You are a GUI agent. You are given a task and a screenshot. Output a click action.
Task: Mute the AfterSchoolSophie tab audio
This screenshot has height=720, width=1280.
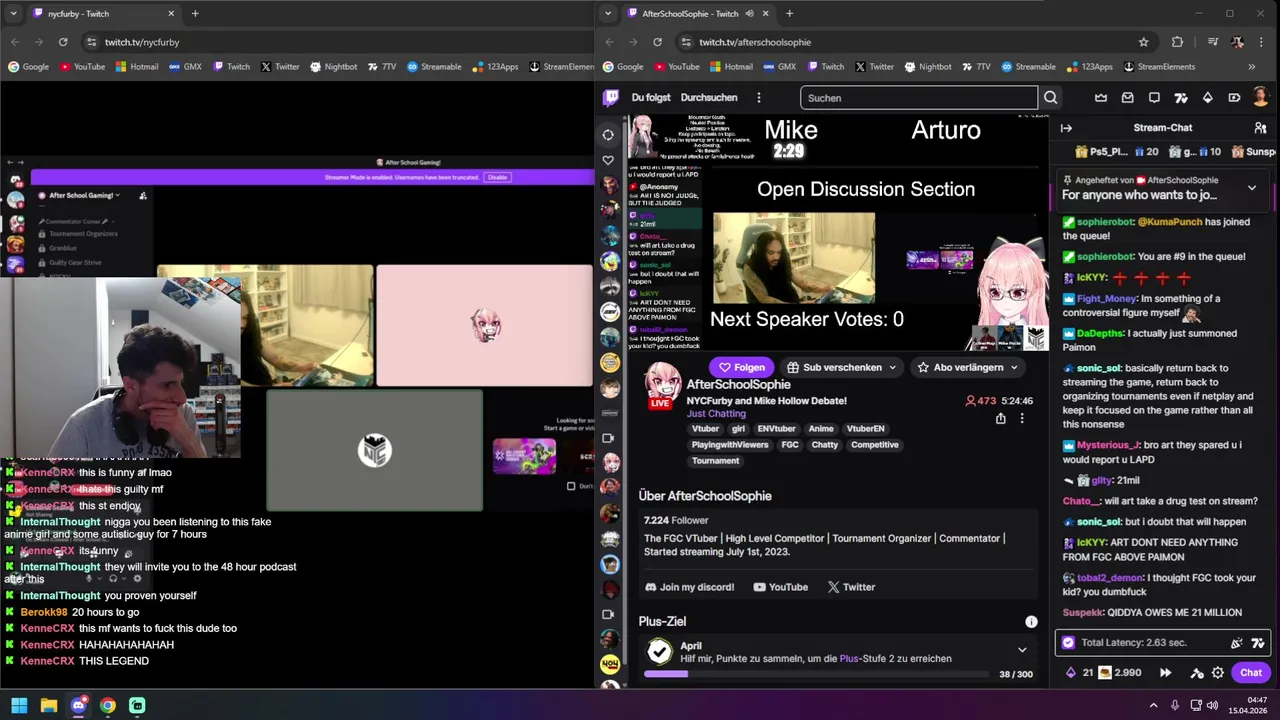tap(749, 14)
